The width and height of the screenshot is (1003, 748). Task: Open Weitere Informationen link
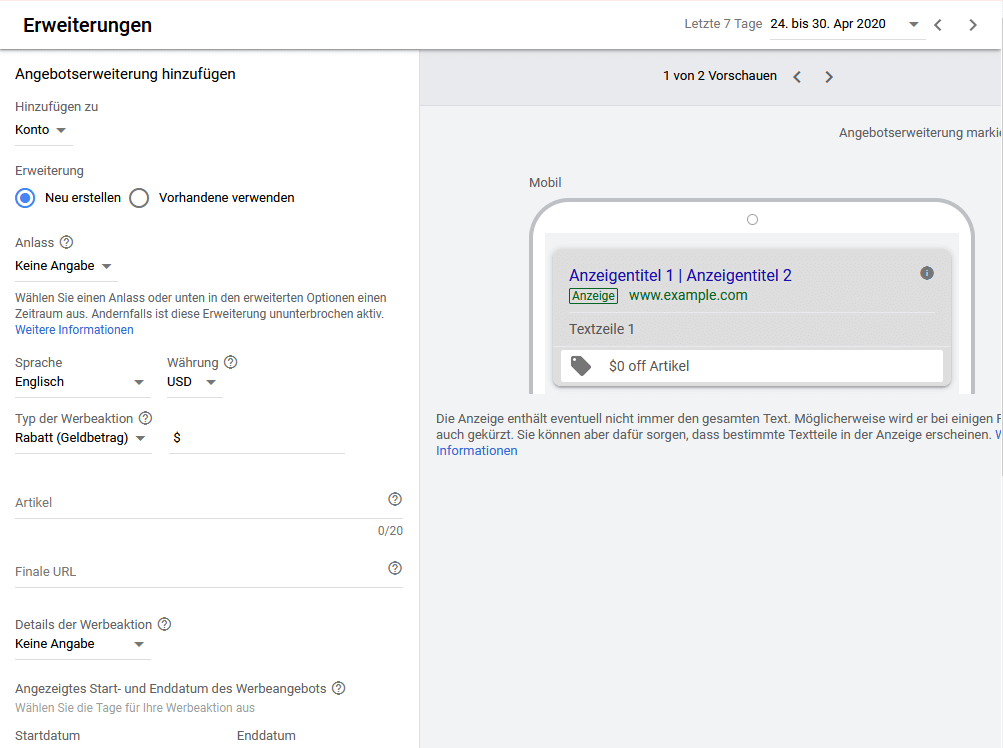(x=74, y=330)
